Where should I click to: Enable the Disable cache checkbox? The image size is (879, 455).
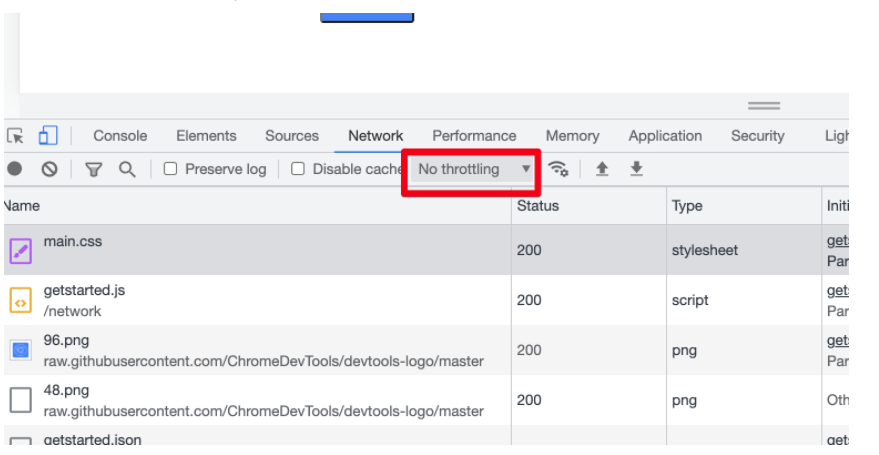298,169
